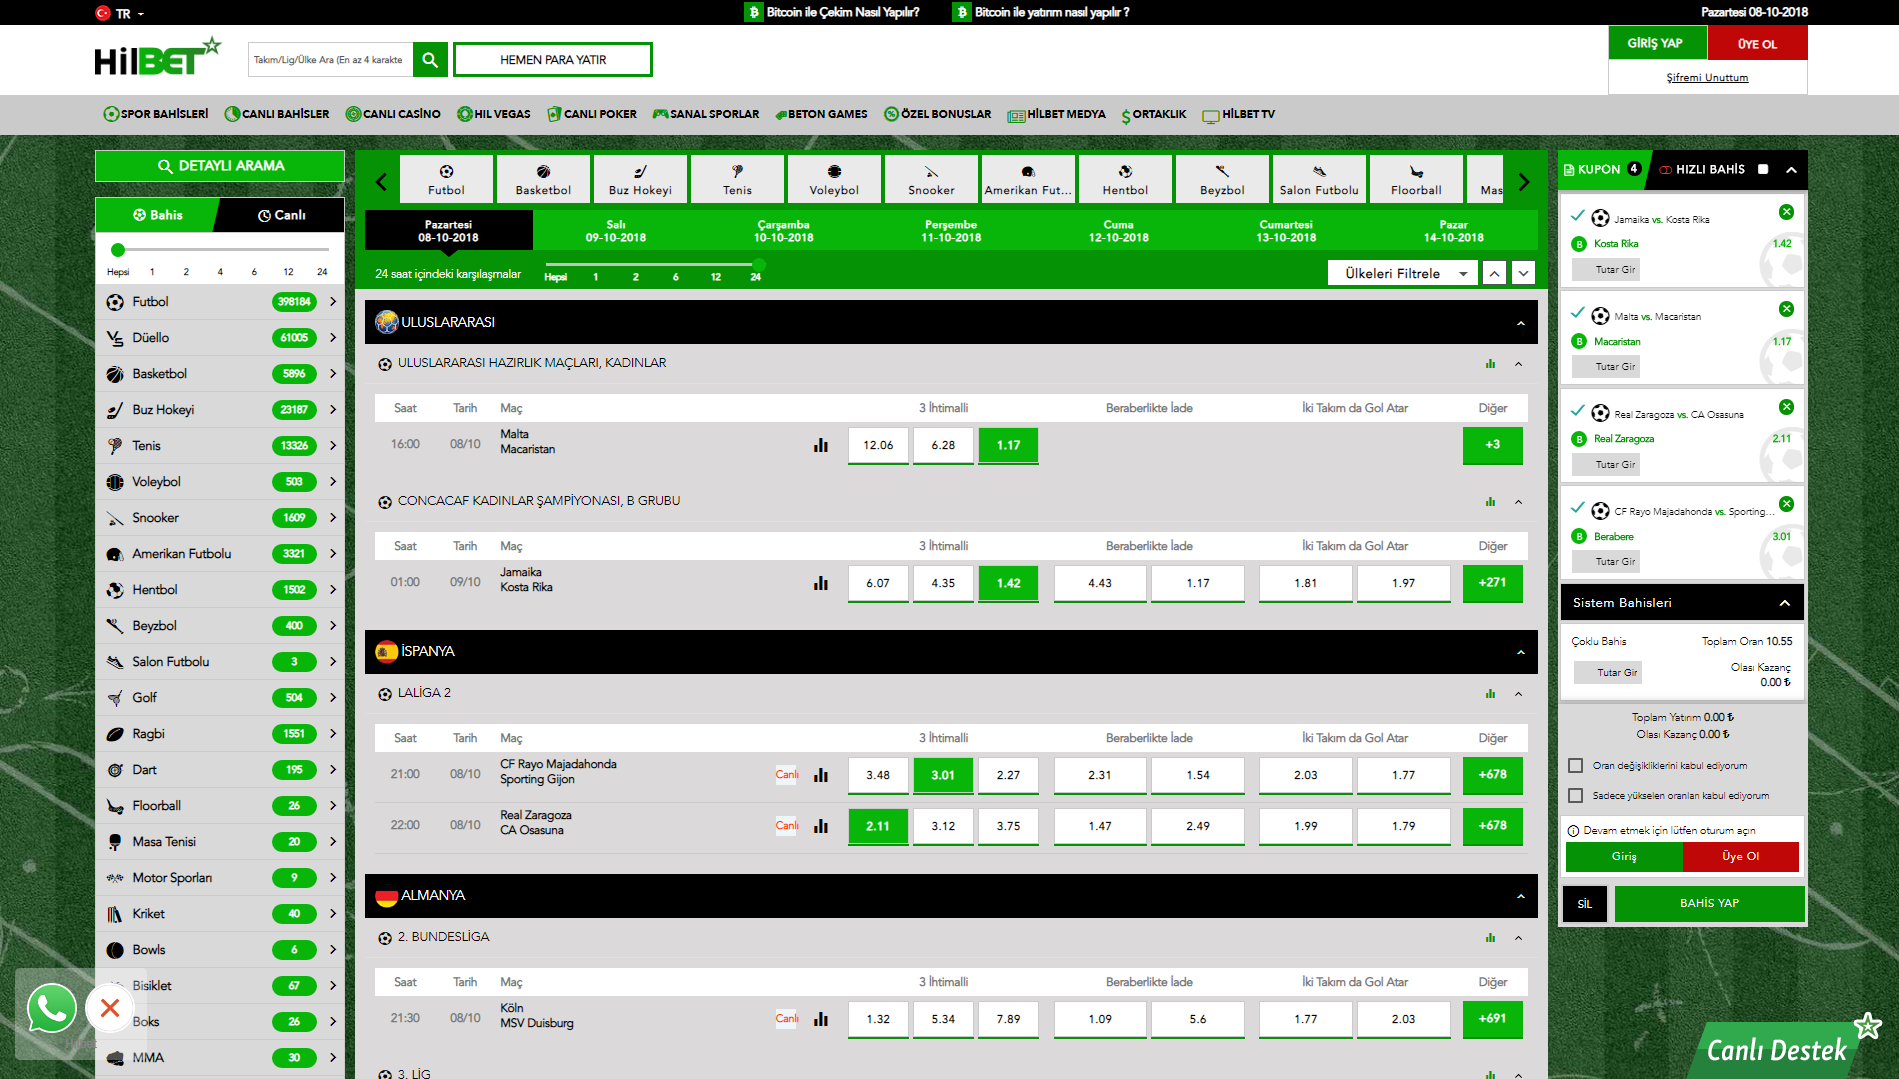Screen dimensions: 1899x1079
Task: Click the Canlı Destek live support badge
Action: tap(1776, 1049)
